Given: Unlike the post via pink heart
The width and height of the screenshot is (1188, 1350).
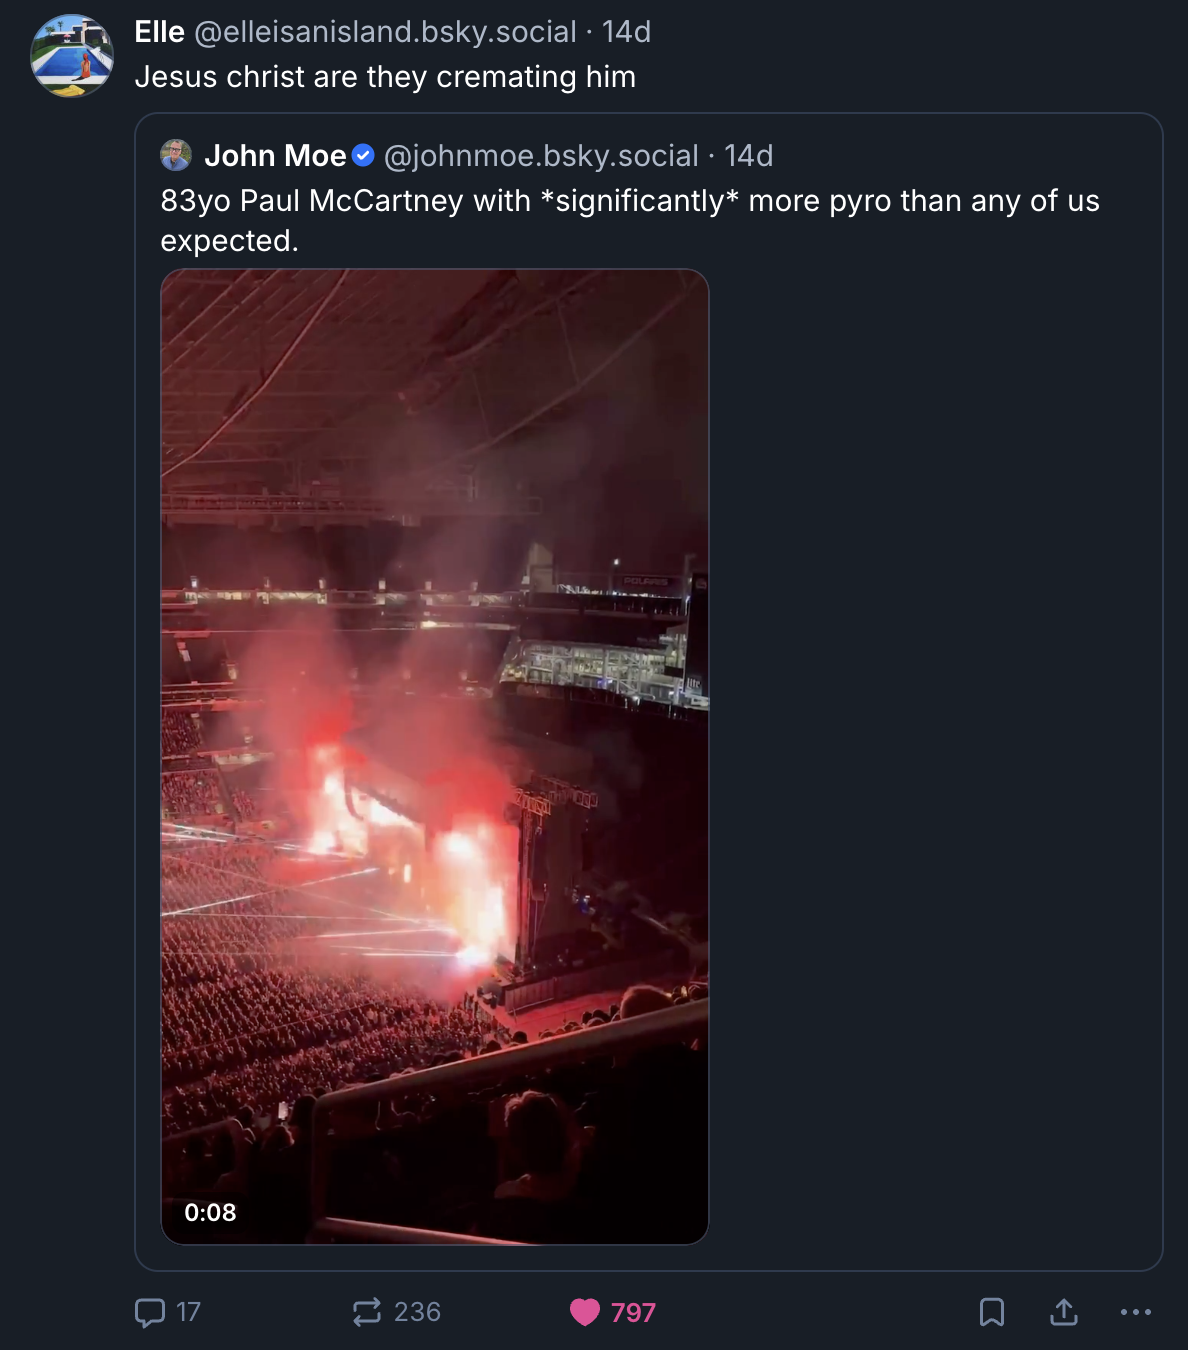Looking at the screenshot, I should point(585,1312).
